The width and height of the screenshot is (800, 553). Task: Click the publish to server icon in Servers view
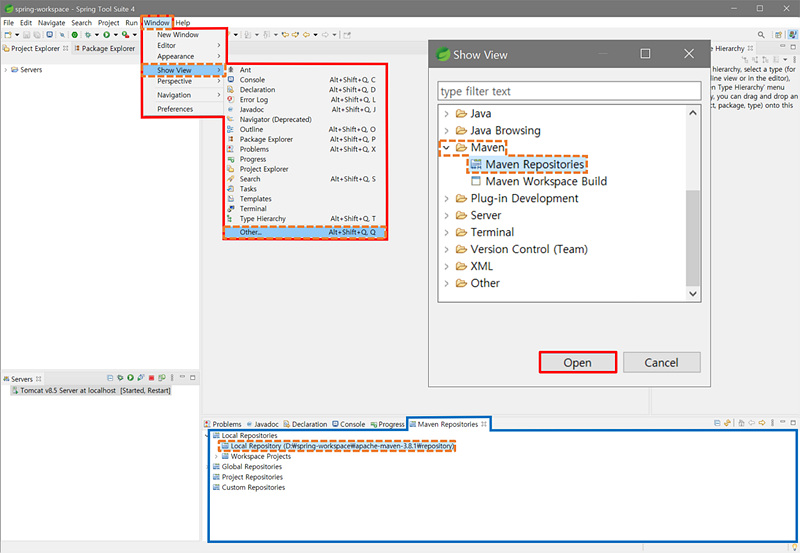coord(162,378)
